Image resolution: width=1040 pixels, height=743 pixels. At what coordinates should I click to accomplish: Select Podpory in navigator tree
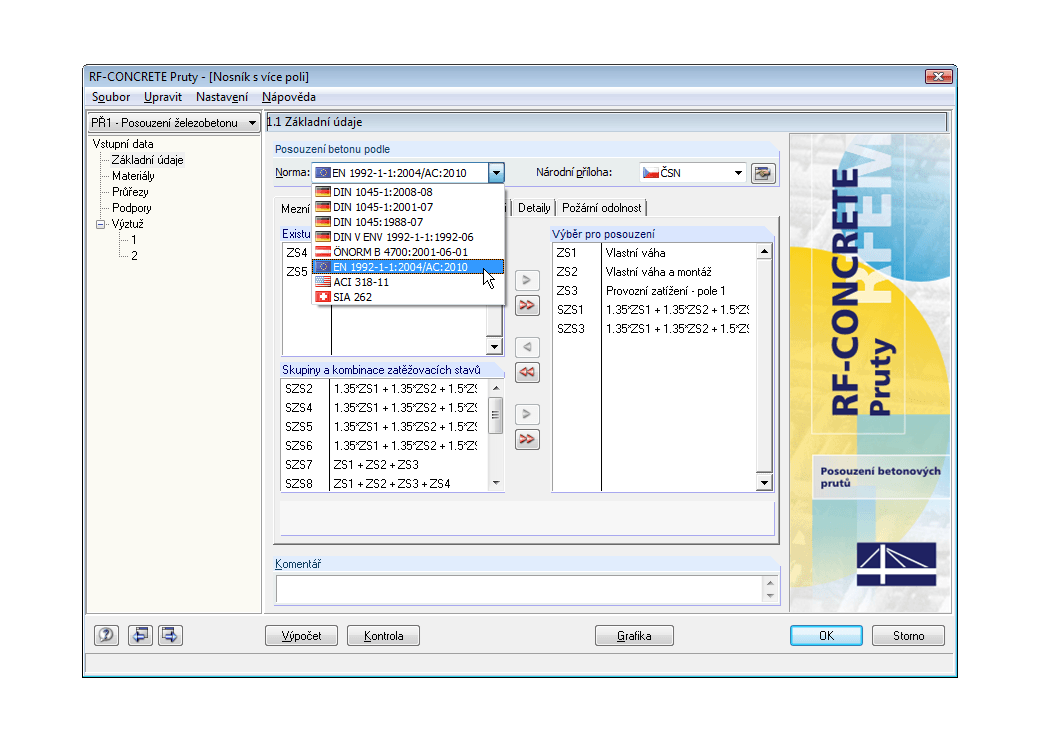point(131,208)
